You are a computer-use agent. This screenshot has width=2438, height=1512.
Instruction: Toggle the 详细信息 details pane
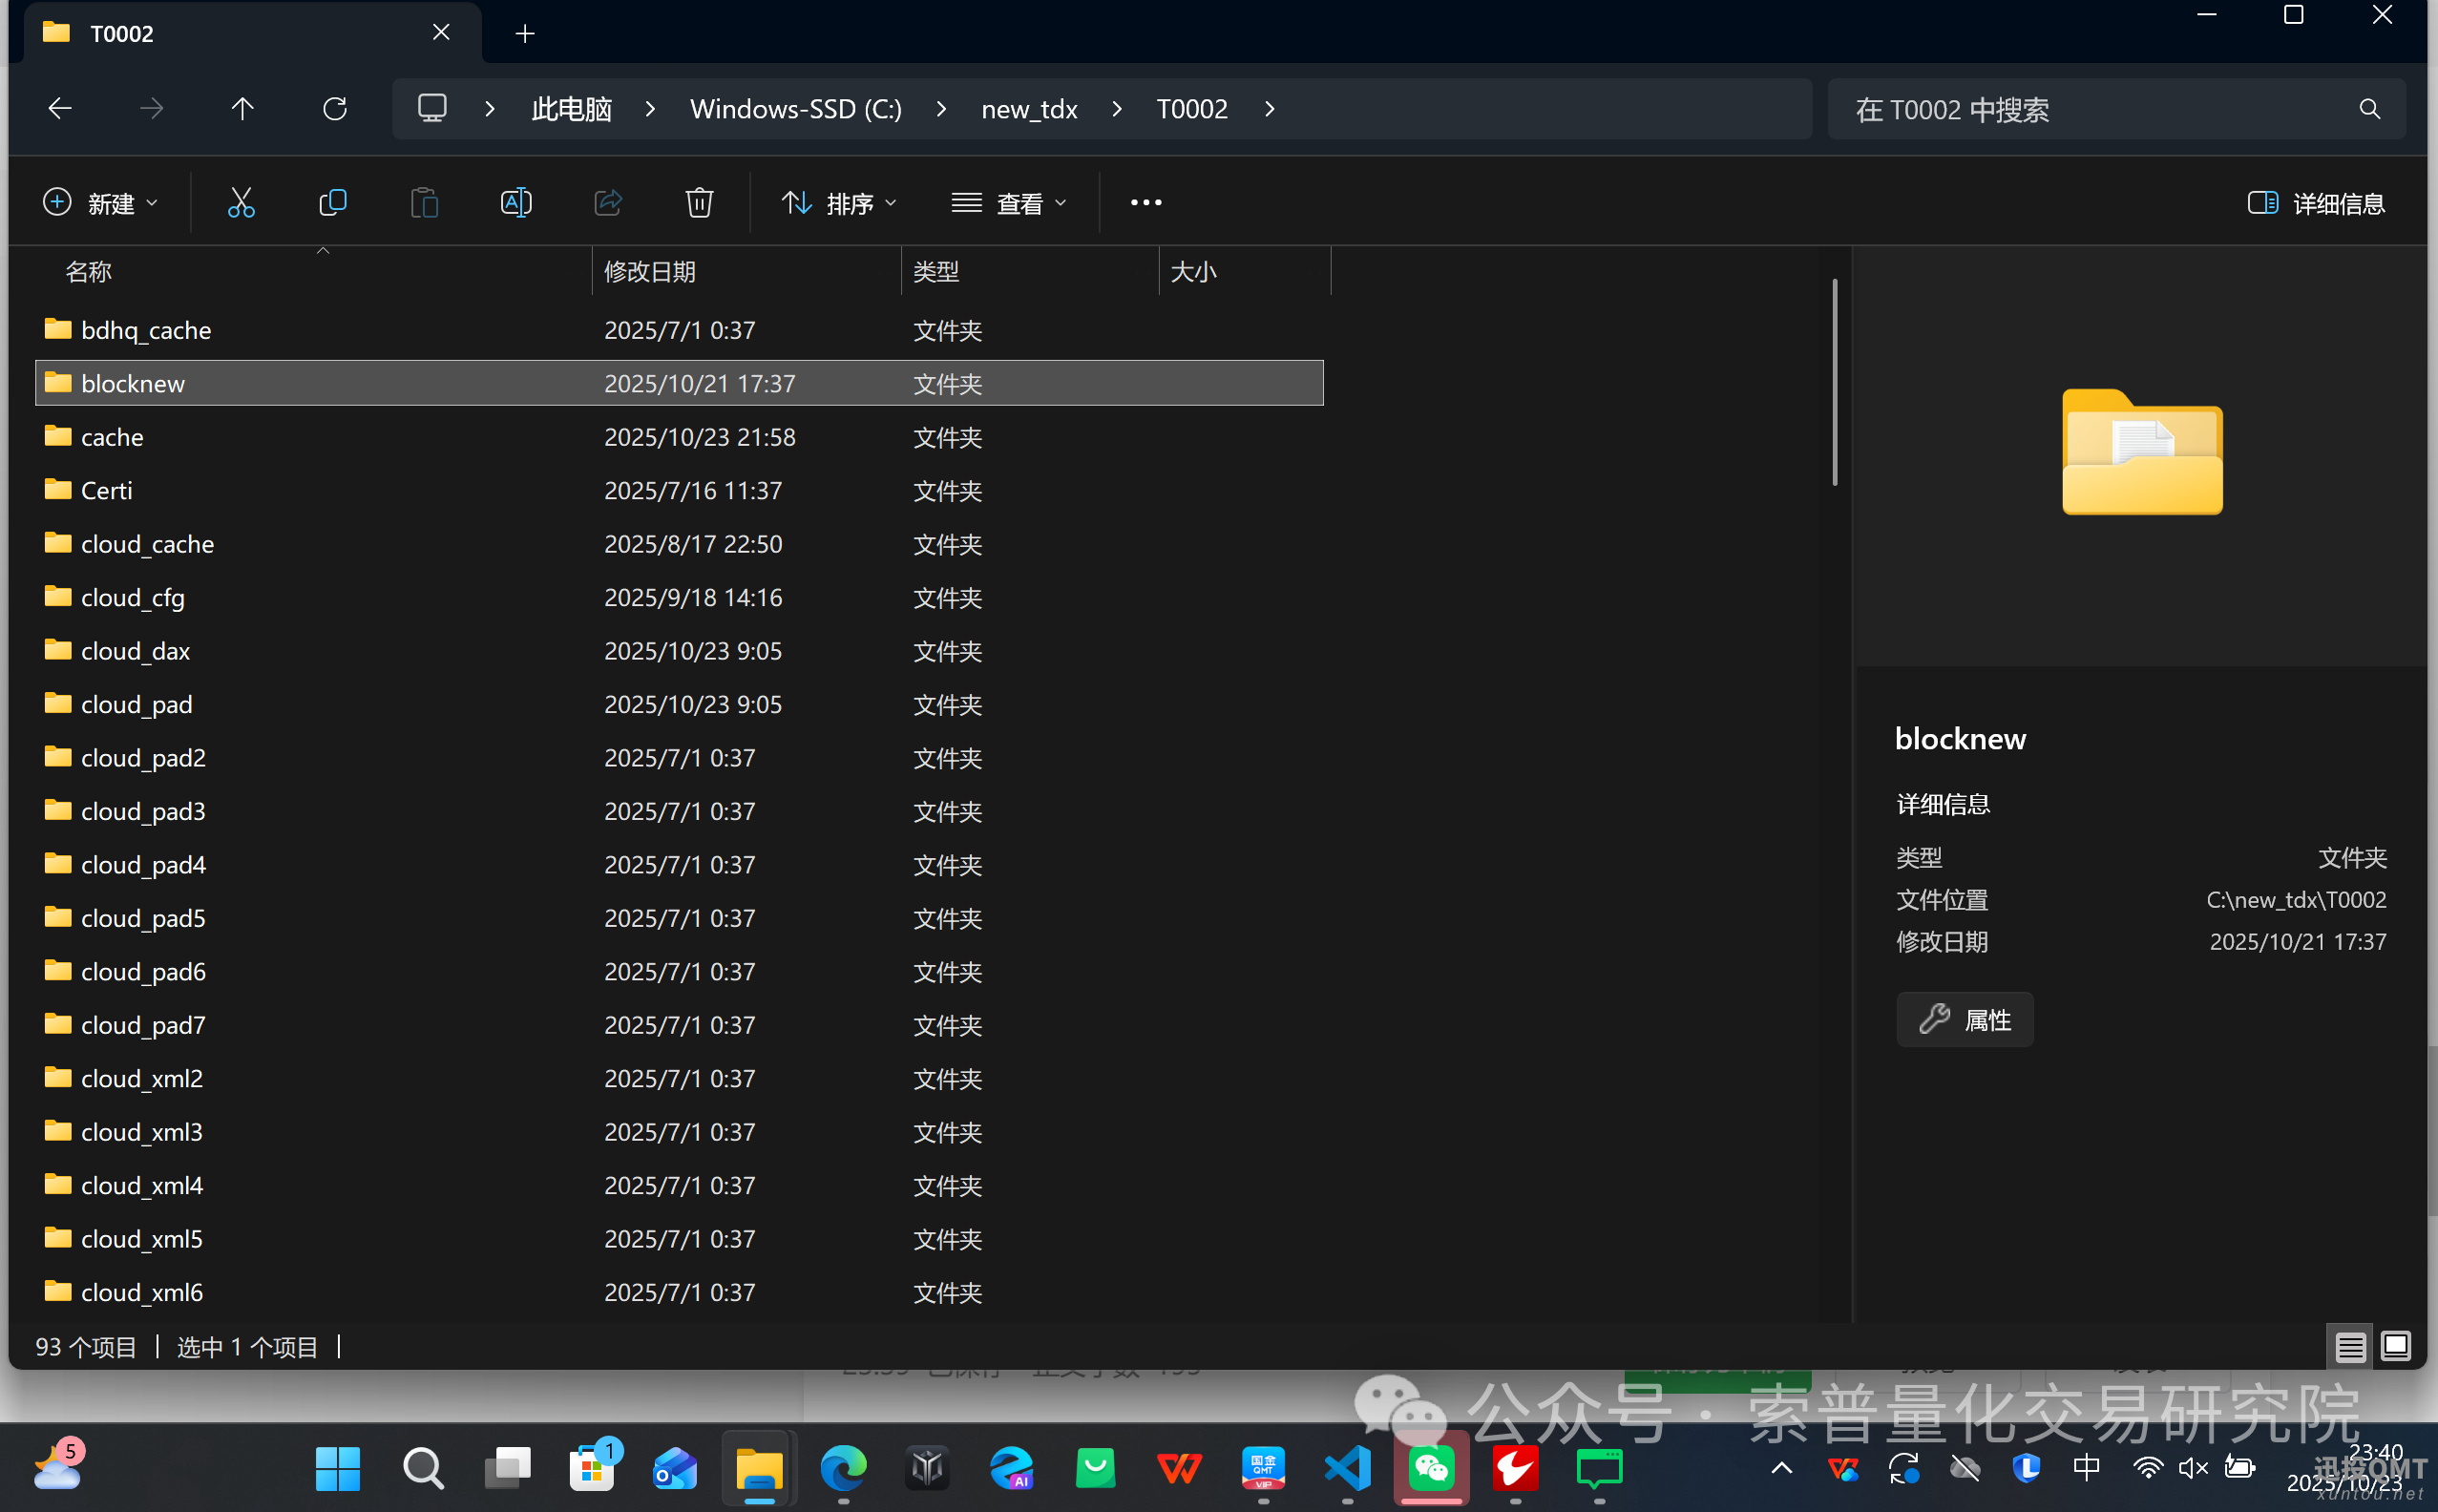click(2315, 203)
